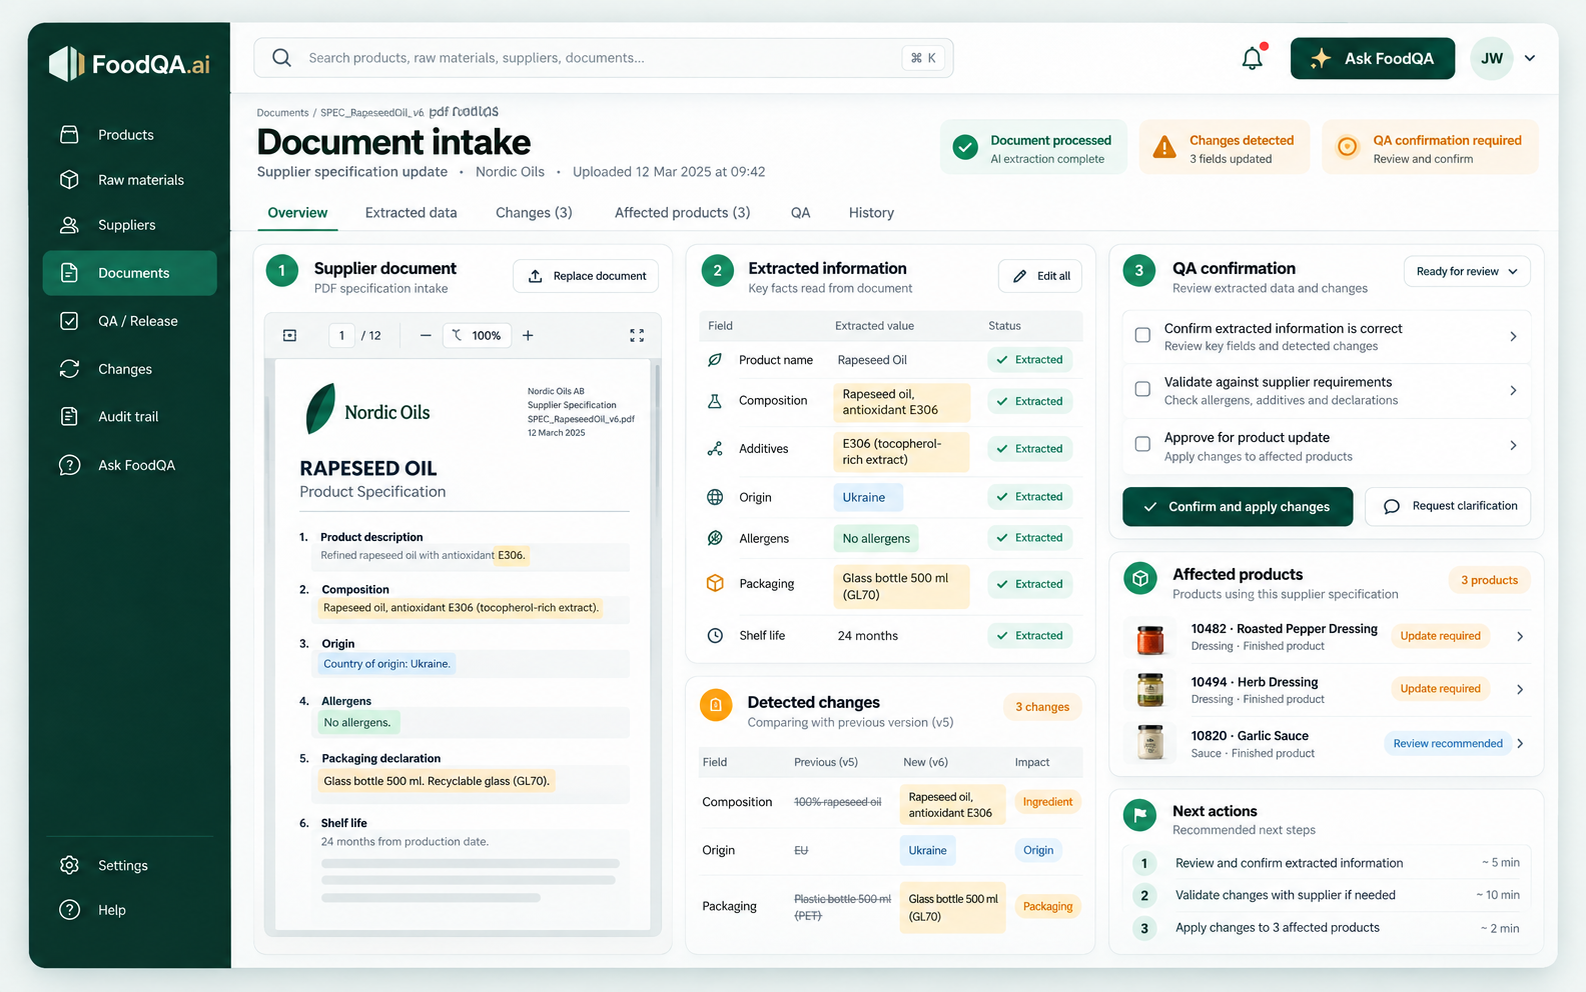Click the Shelf life clock icon
This screenshot has width=1586, height=992.
[x=715, y=635]
